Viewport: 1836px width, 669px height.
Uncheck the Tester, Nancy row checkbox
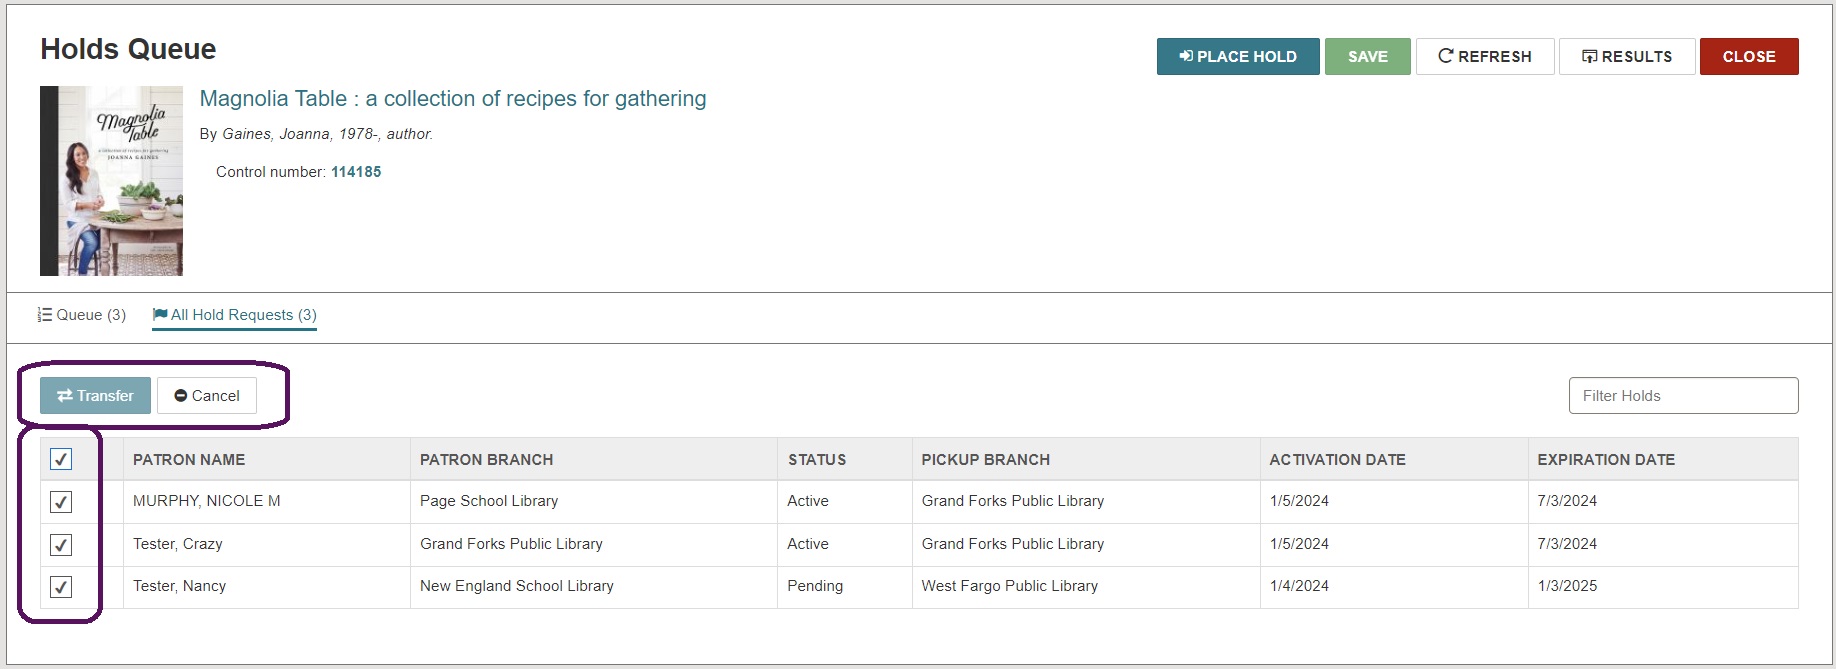[x=61, y=587]
